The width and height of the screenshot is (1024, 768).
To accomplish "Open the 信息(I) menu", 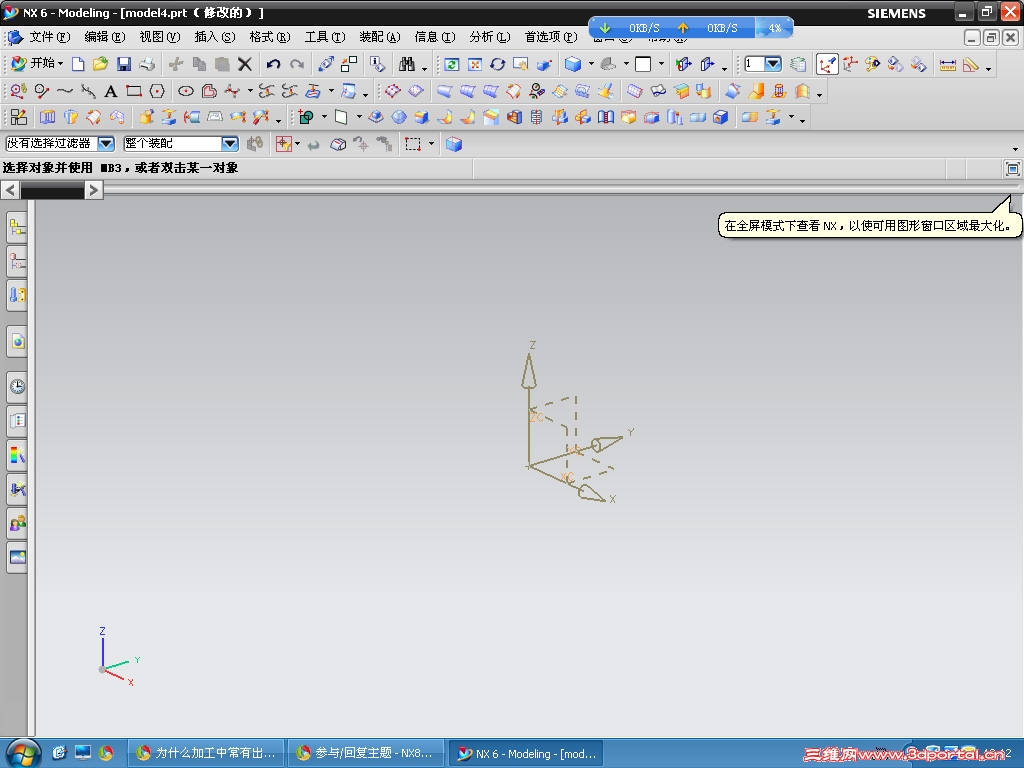I will point(434,37).
